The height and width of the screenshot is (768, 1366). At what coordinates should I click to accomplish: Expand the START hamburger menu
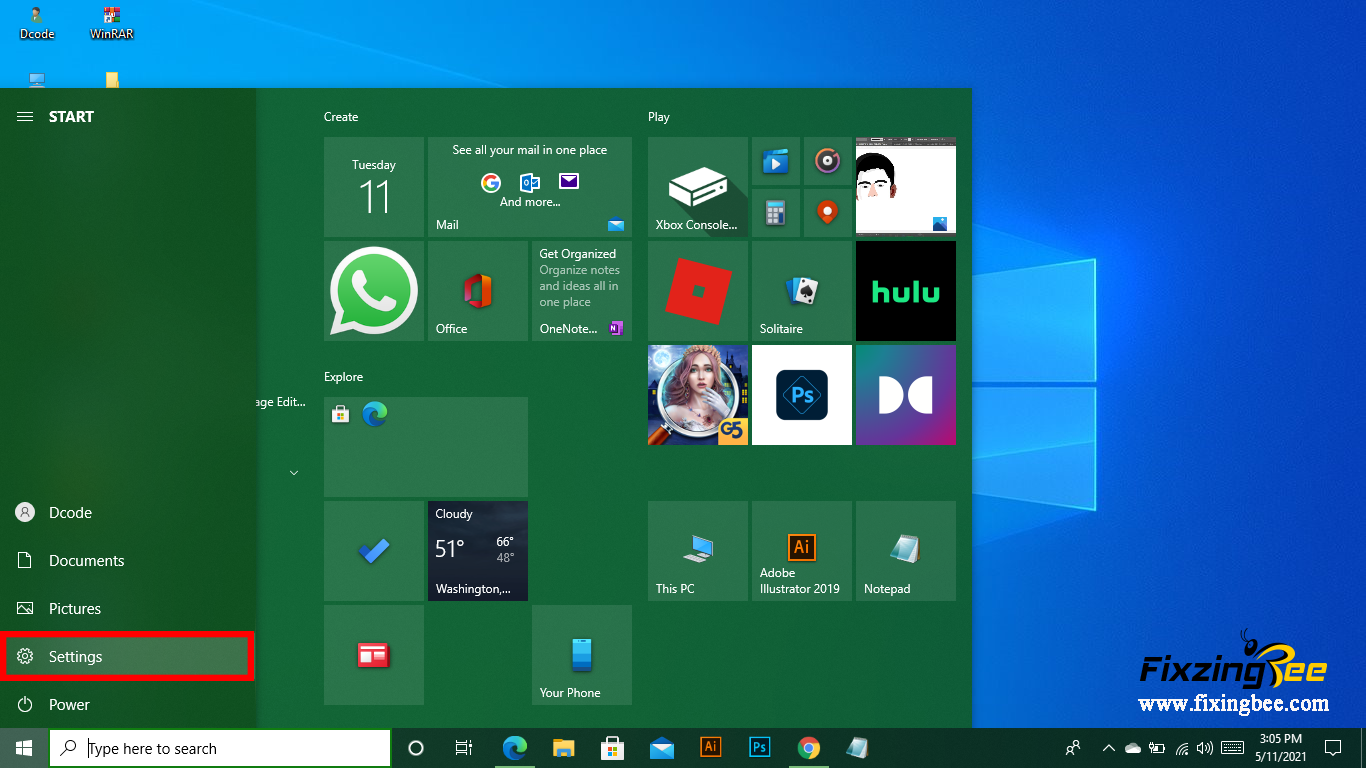click(25, 117)
